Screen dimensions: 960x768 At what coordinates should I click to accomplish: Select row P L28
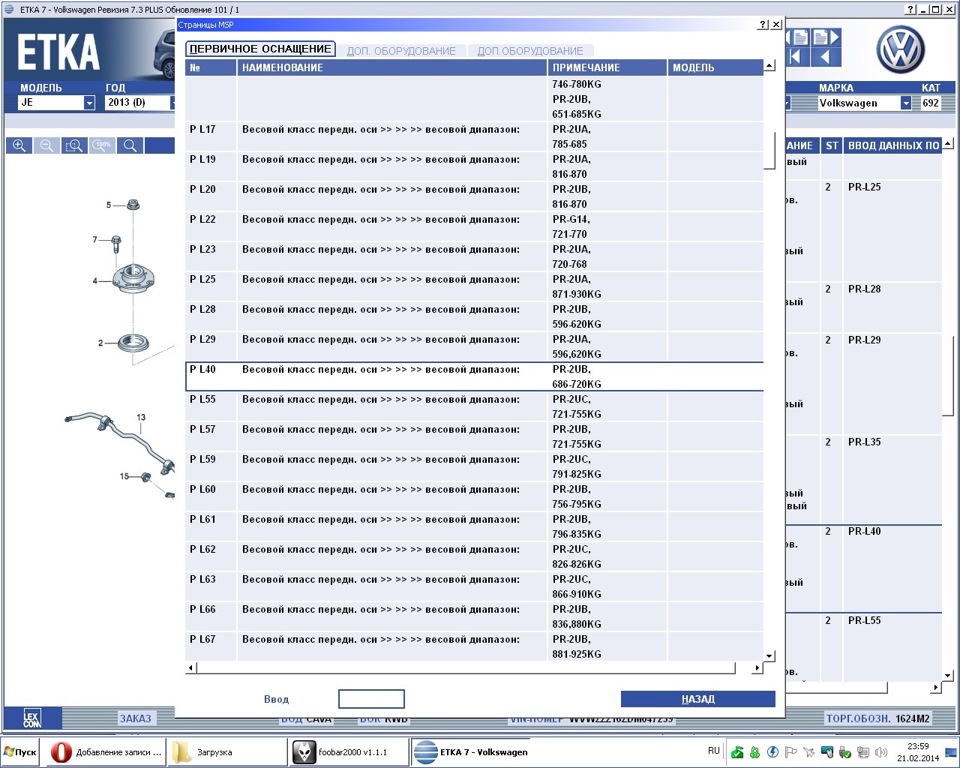[x=474, y=317]
